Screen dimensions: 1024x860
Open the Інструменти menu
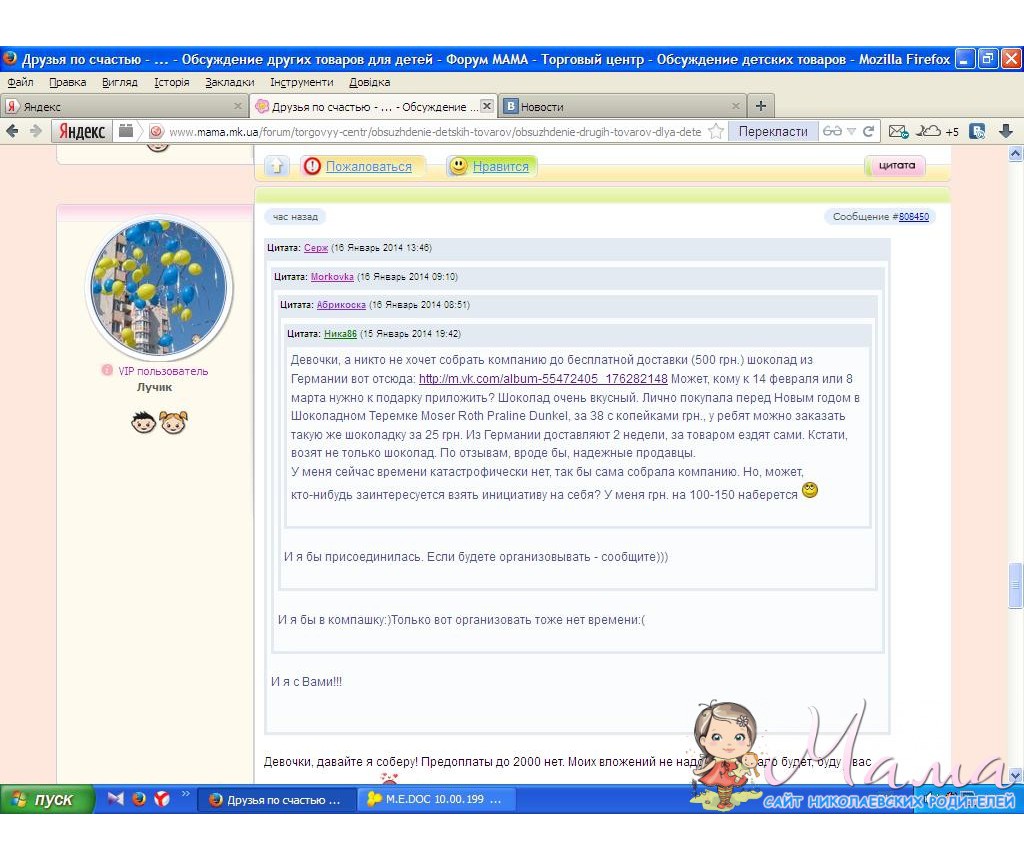301,82
